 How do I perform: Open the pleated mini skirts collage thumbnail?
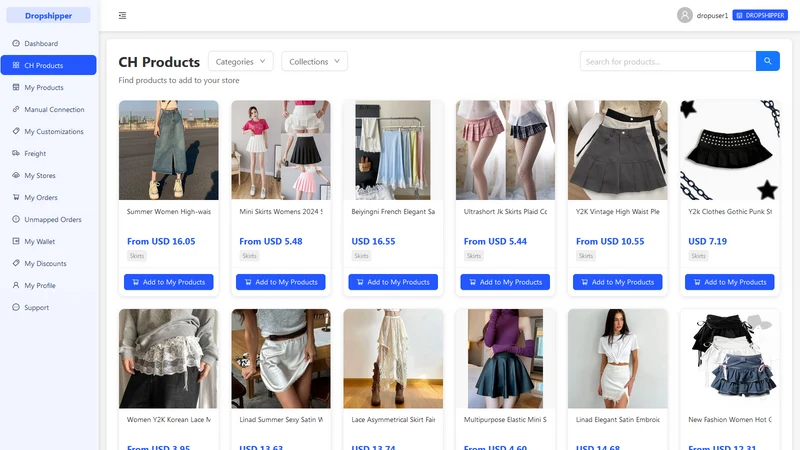[x=281, y=150]
